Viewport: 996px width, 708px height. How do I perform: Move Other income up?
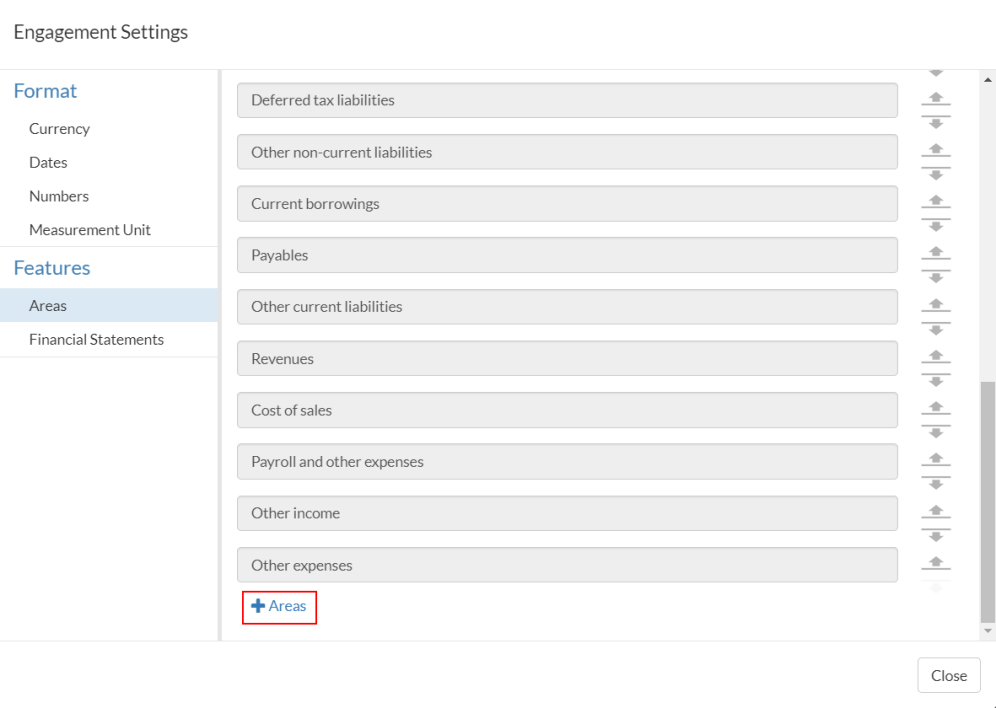pyautogui.click(x=935, y=508)
